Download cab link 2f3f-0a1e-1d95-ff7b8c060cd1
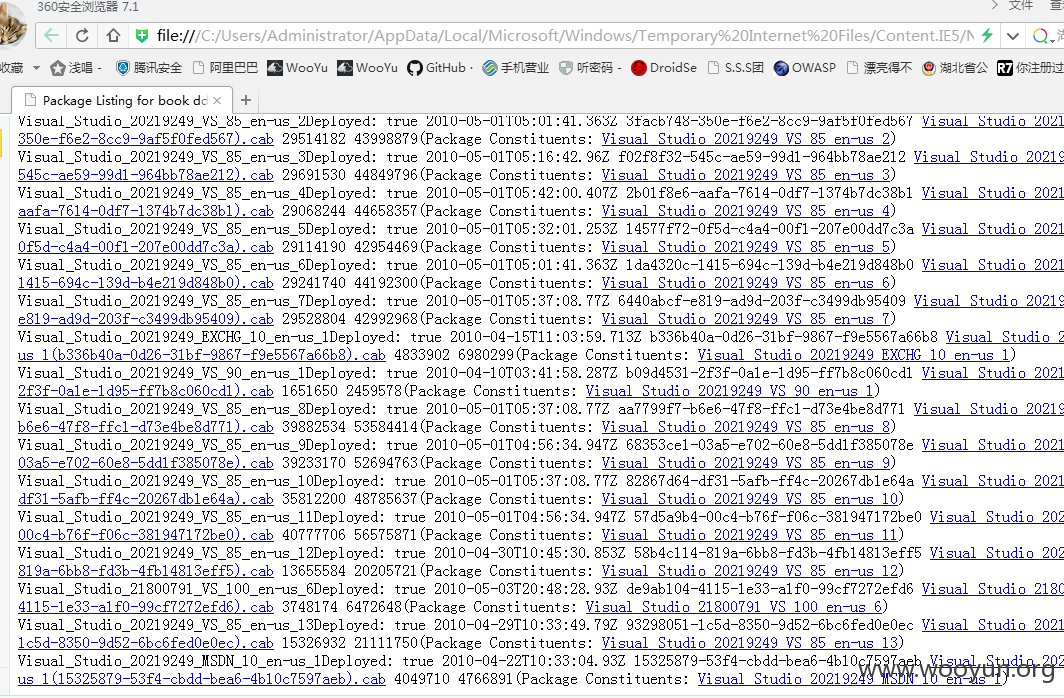Screen dimensions: 1064x698 pos(146,391)
